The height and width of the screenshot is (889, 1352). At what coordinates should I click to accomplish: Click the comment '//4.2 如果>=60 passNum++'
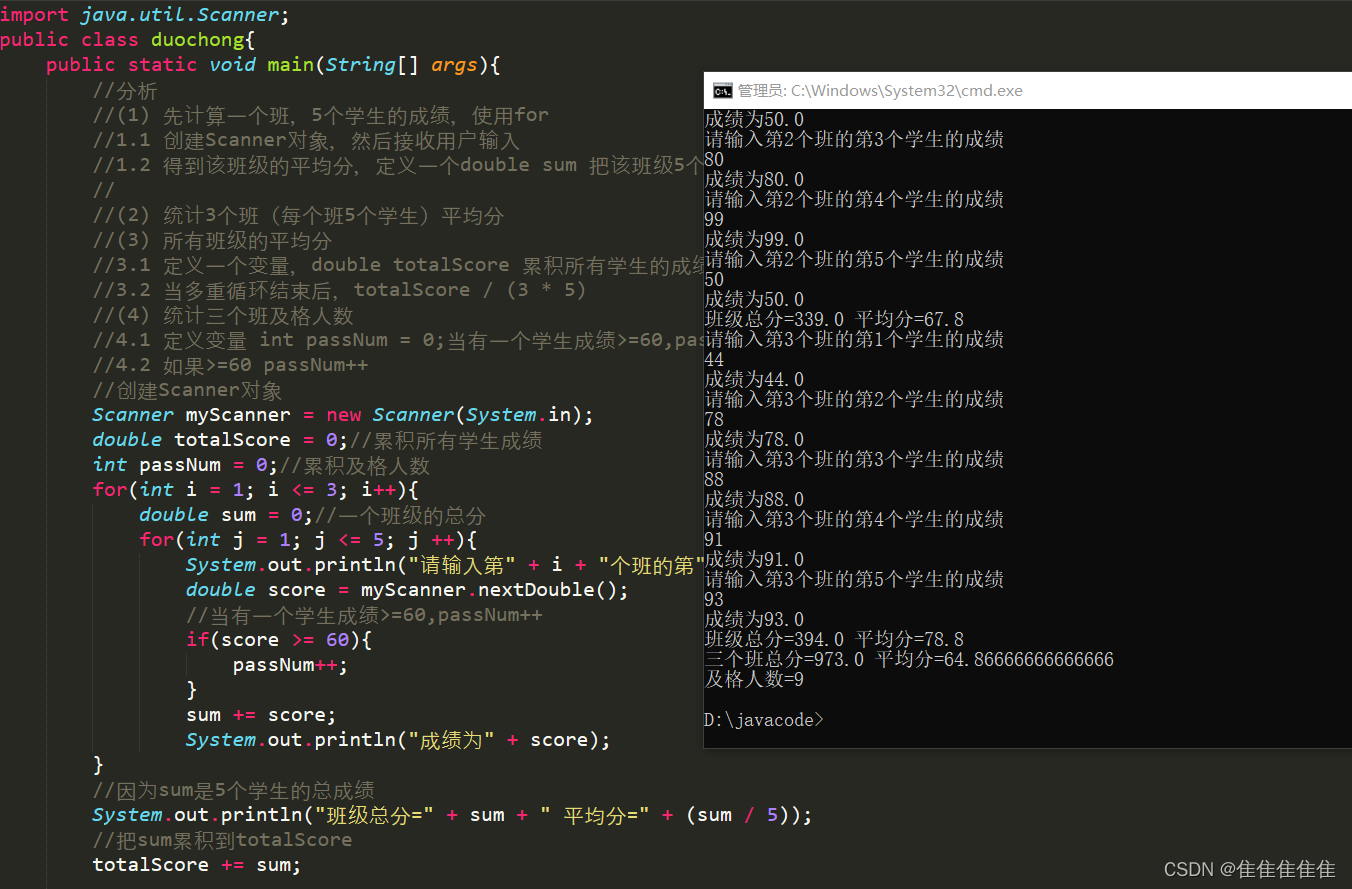[x=230, y=365]
